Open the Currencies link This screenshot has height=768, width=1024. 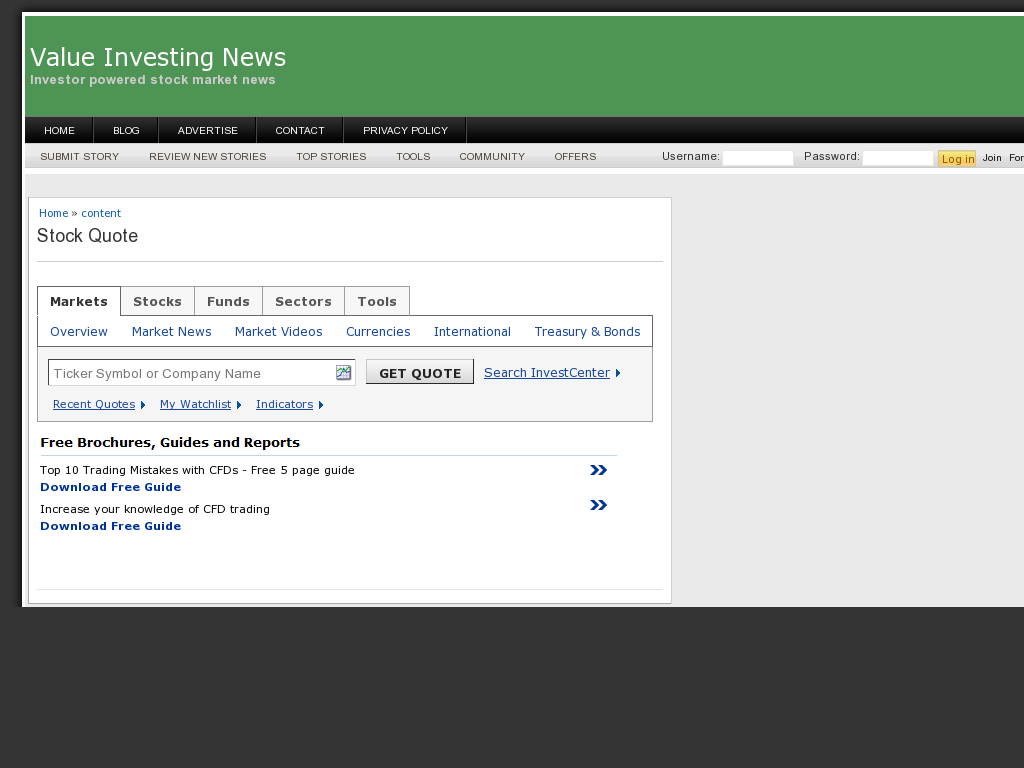378,332
